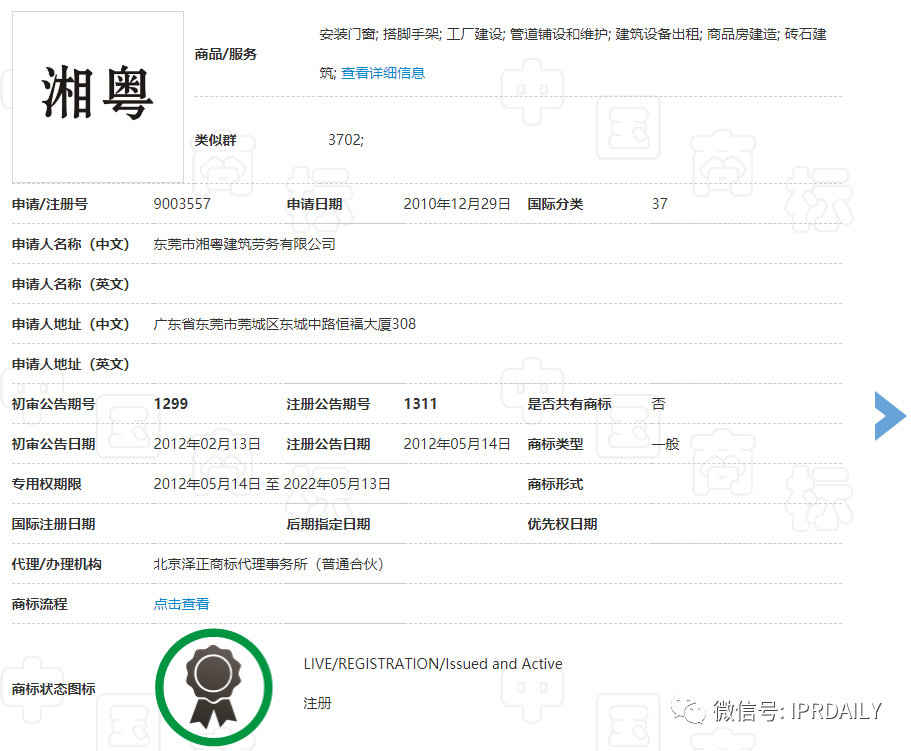Click the 商品/服务 label
Viewport: 911px width, 751px height.
click(x=225, y=54)
